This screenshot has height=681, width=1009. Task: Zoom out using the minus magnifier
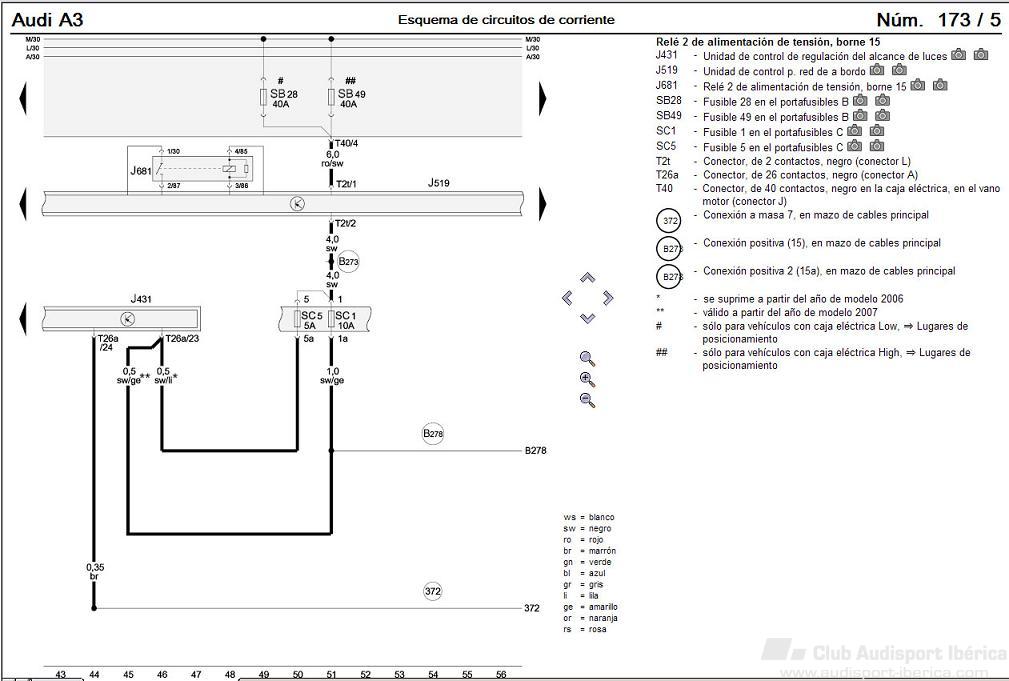tap(588, 400)
